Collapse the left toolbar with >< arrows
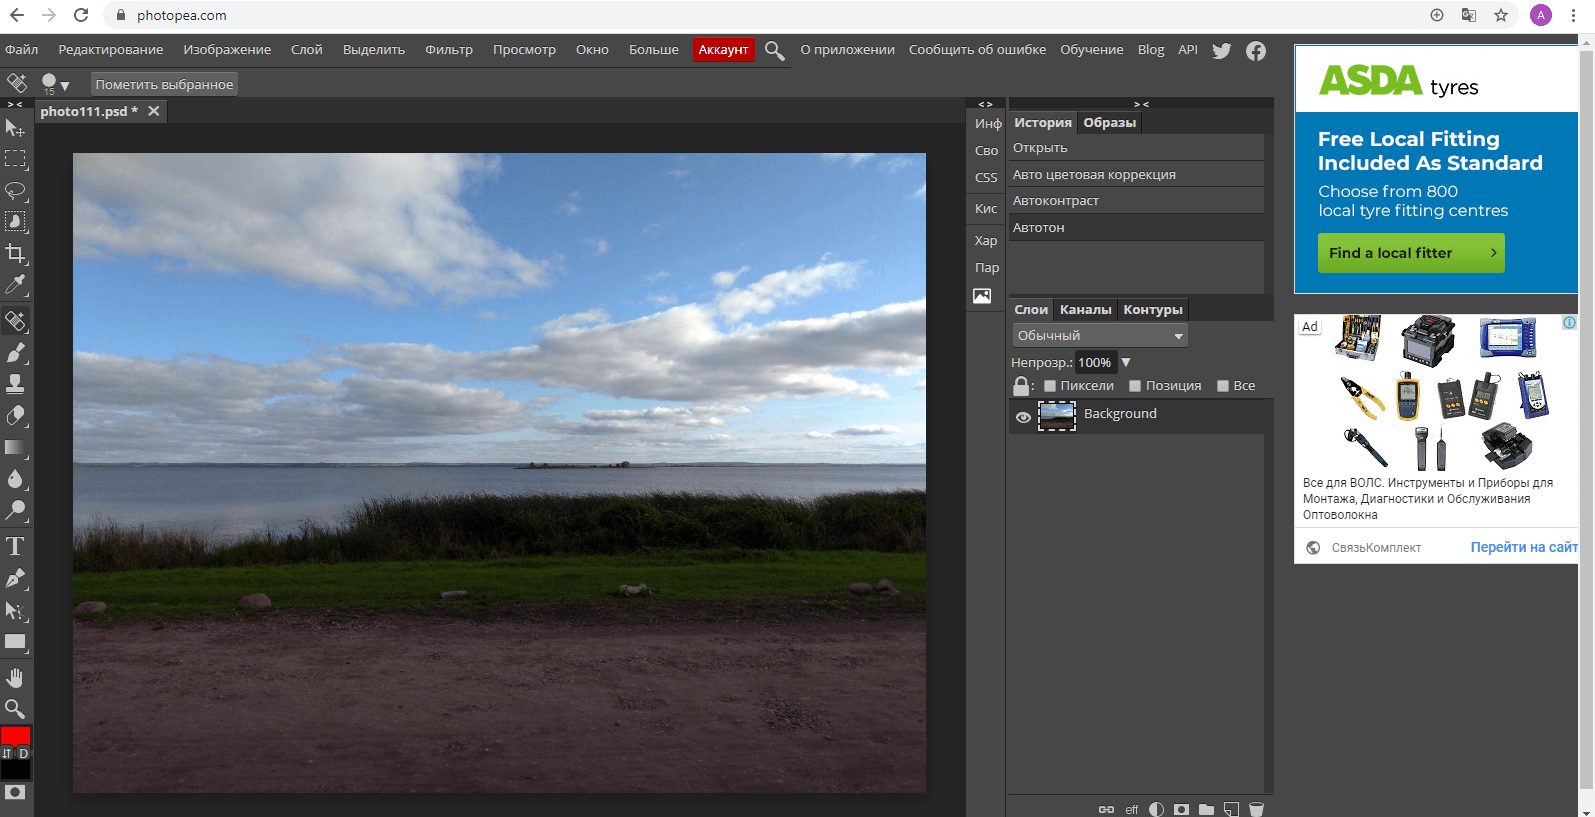 click(x=15, y=104)
